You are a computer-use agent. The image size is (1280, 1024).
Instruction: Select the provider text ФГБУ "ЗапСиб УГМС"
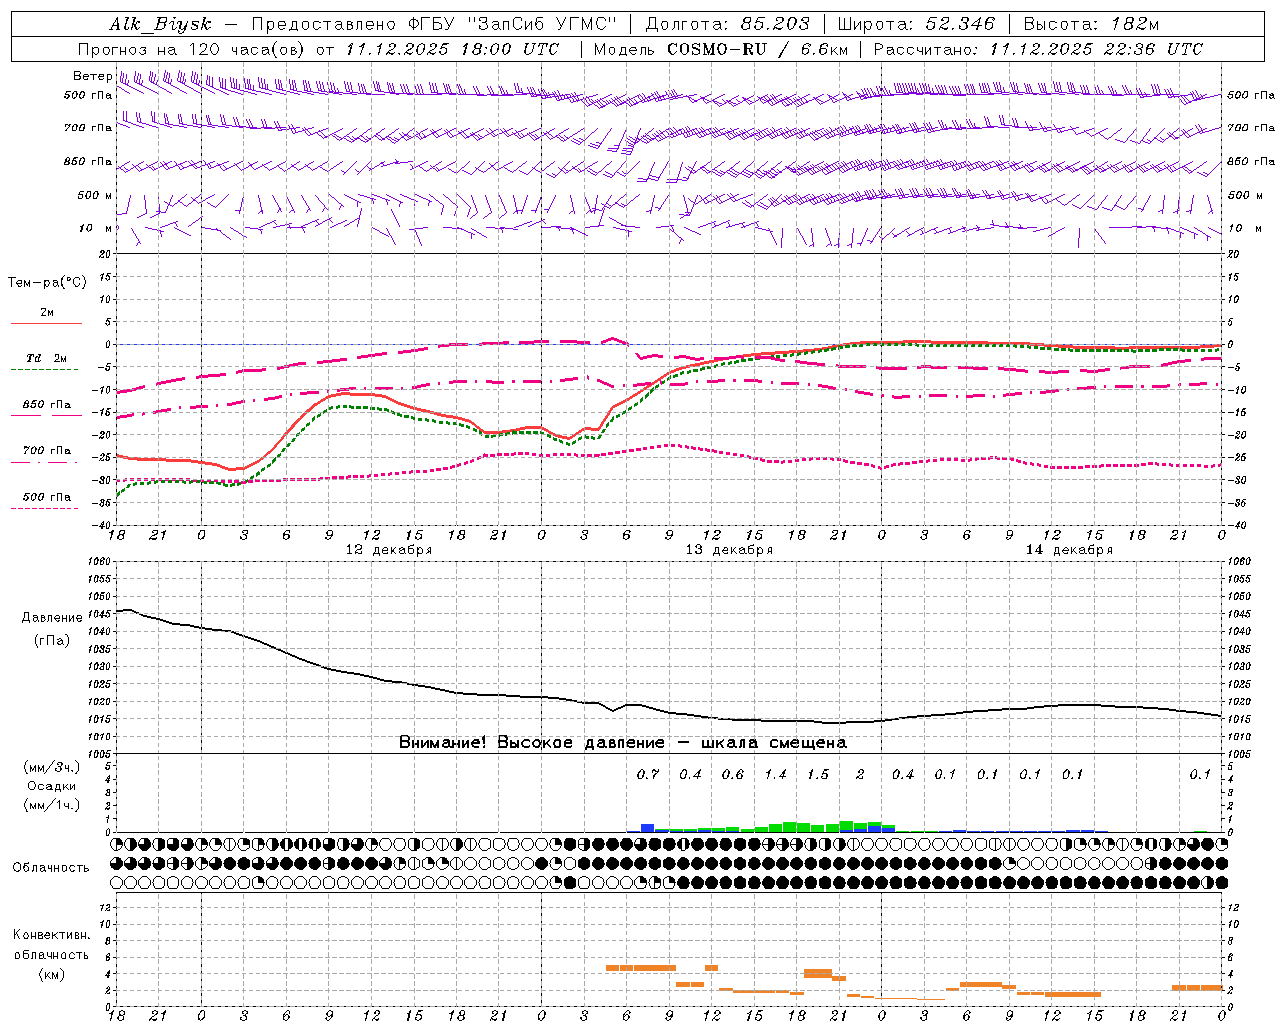[x=512, y=24]
